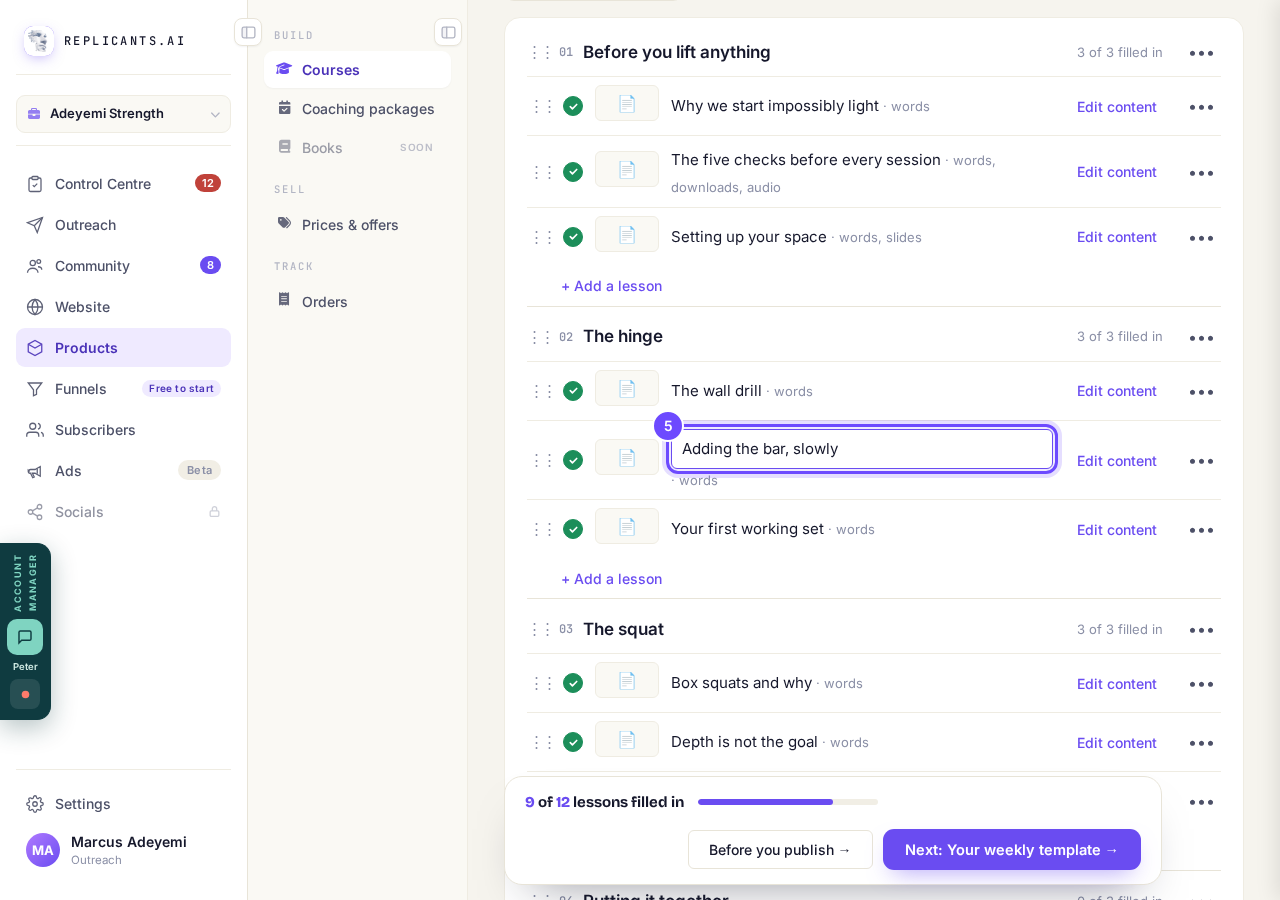Toggle the green check on Why we start impossibly light

coord(573,106)
